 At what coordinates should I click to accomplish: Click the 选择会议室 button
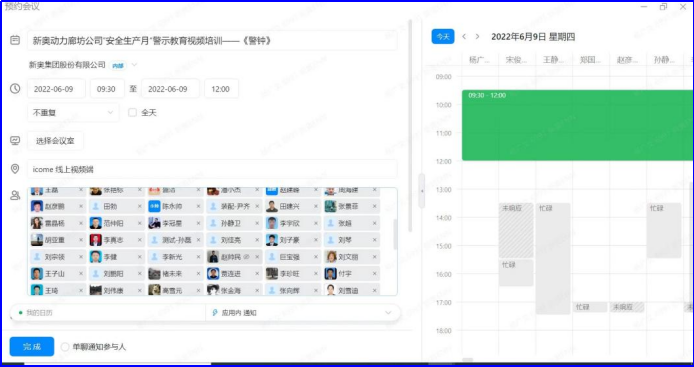click(x=55, y=141)
